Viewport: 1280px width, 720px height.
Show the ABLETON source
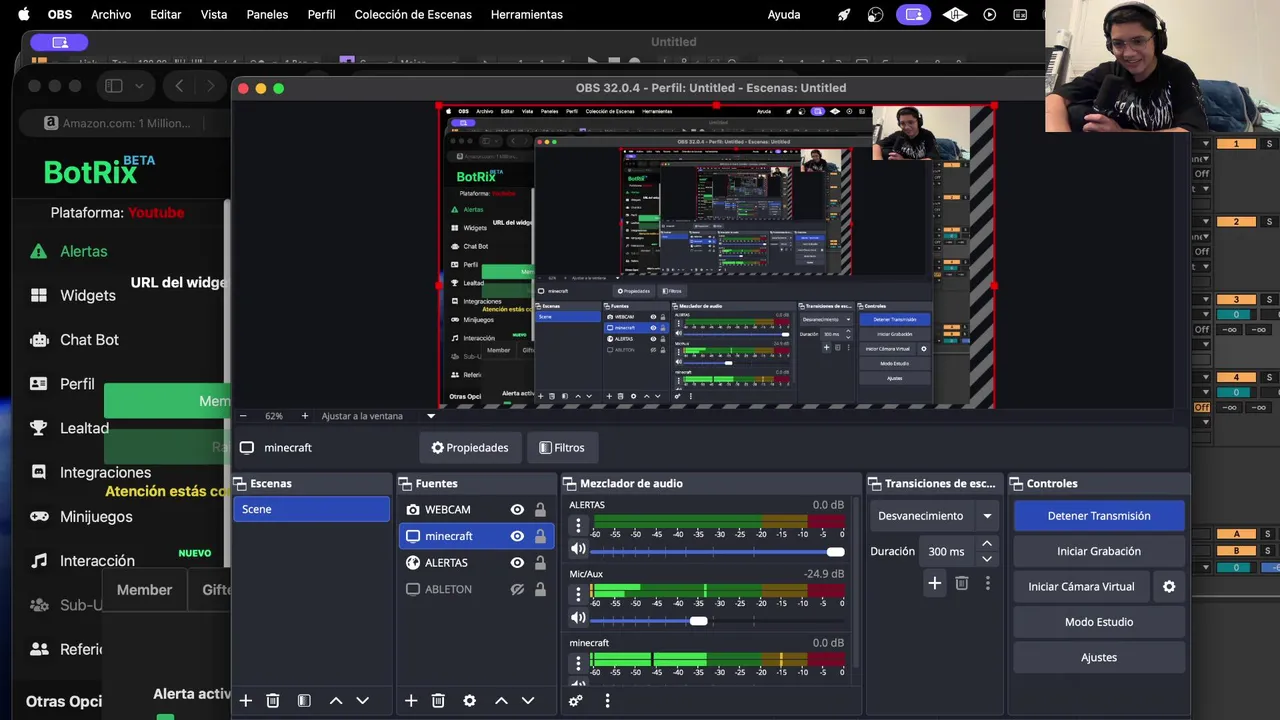coord(517,590)
